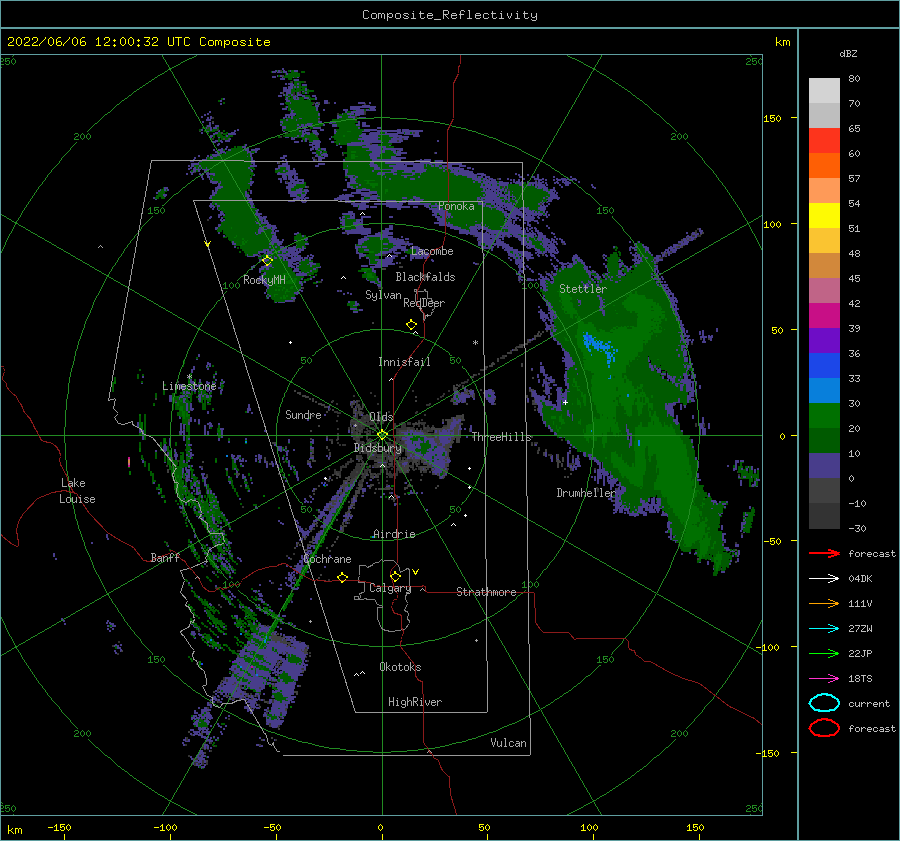Click the HighRiver town label

point(415,702)
